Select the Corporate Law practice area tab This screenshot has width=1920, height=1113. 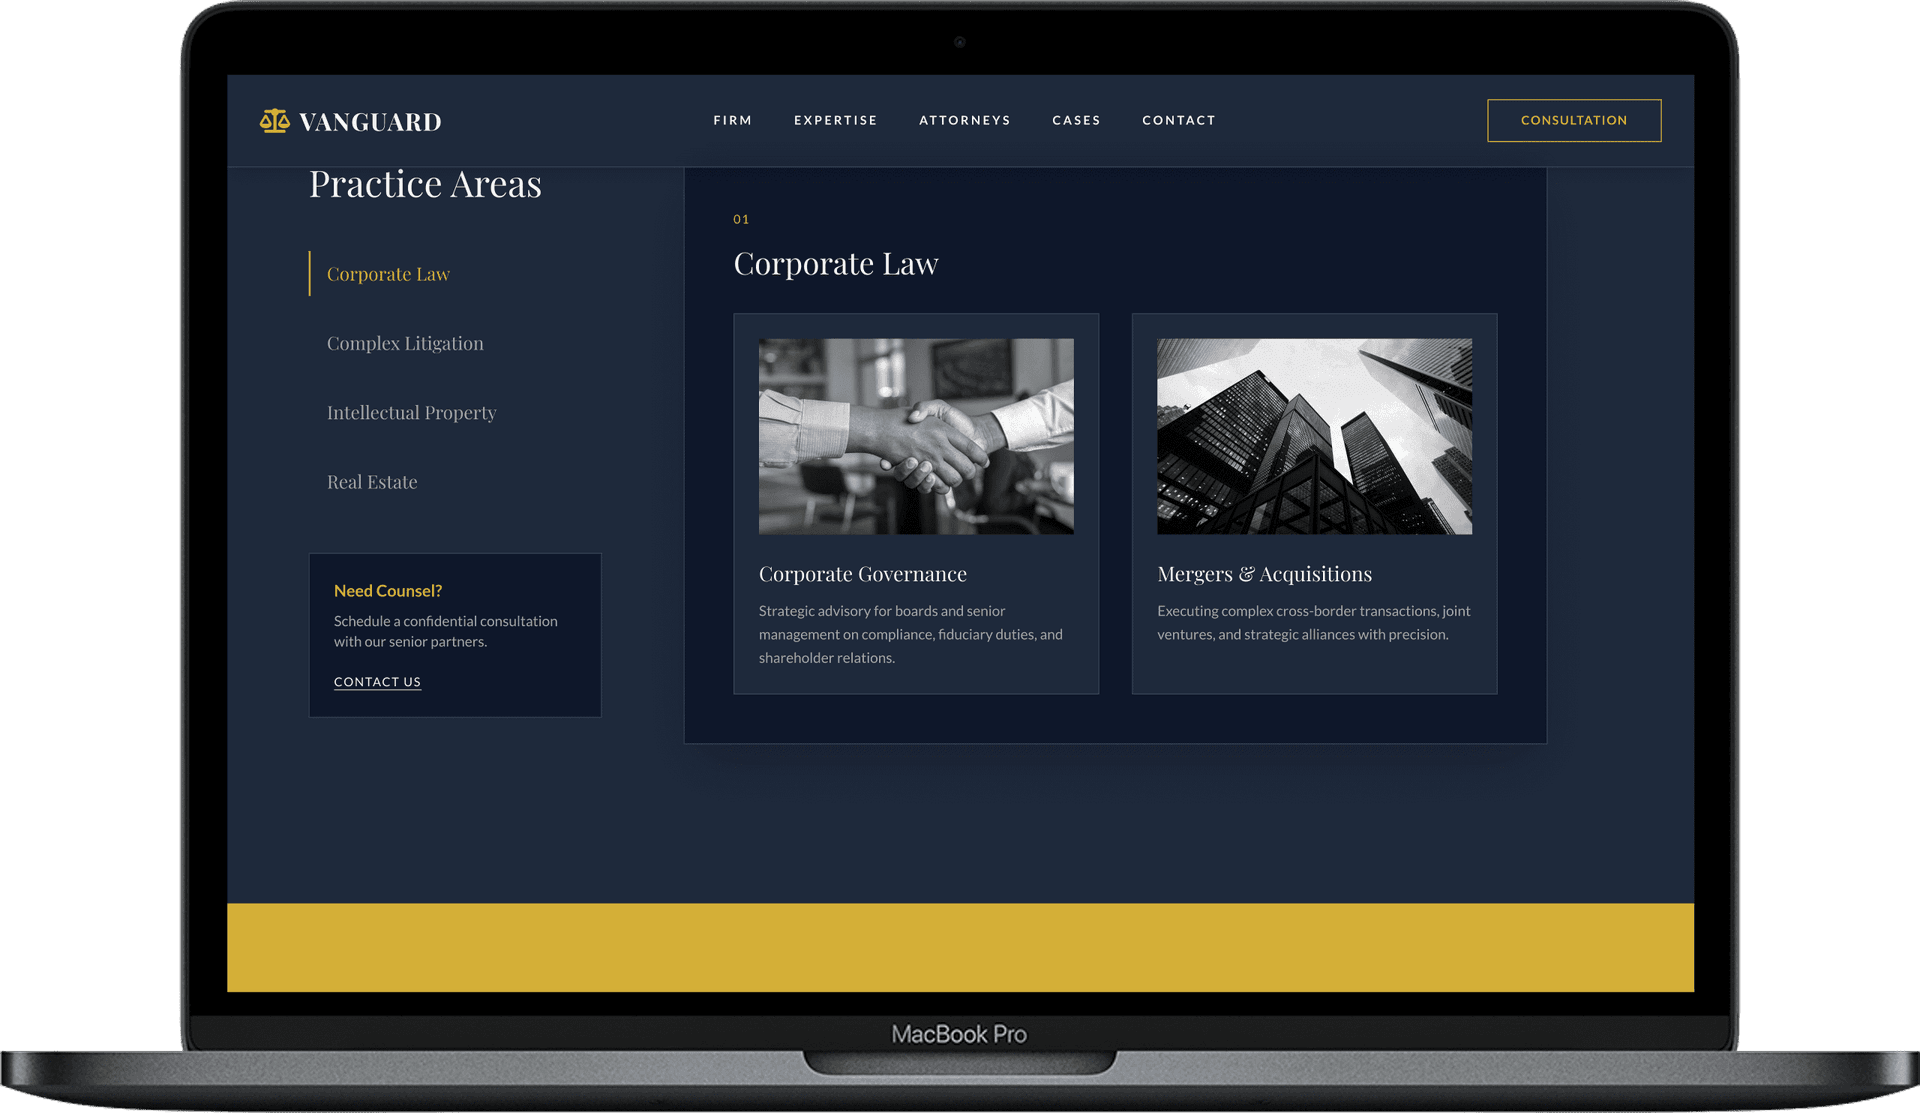click(388, 274)
